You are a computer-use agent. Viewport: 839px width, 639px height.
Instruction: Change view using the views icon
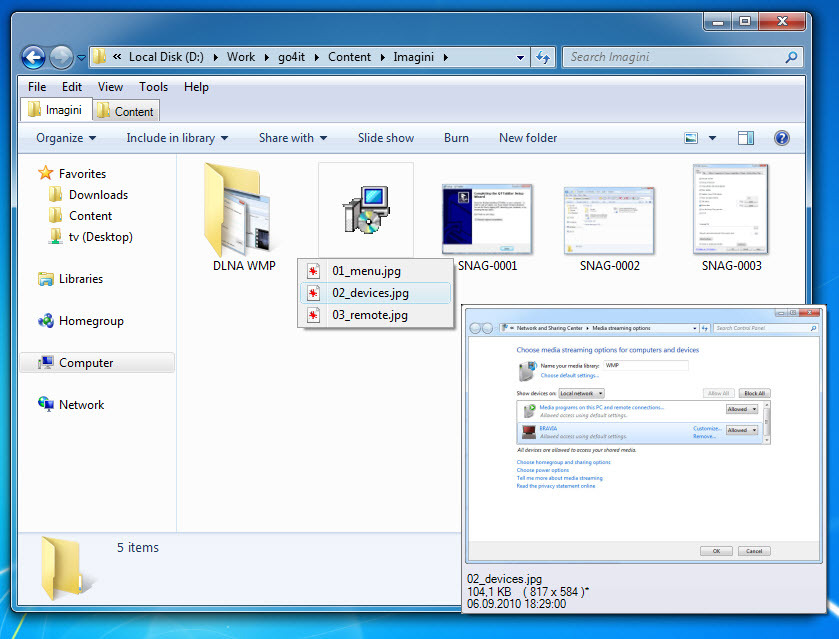[x=691, y=138]
